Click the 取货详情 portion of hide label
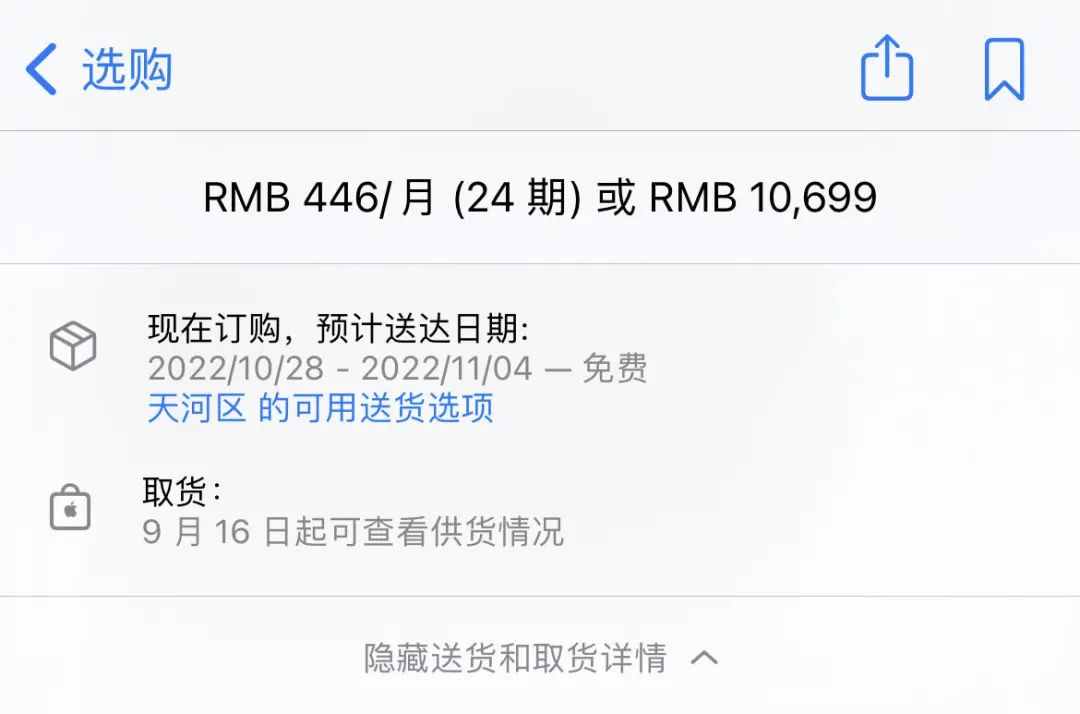The height and width of the screenshot is (714, 1080). click(600, 658)
